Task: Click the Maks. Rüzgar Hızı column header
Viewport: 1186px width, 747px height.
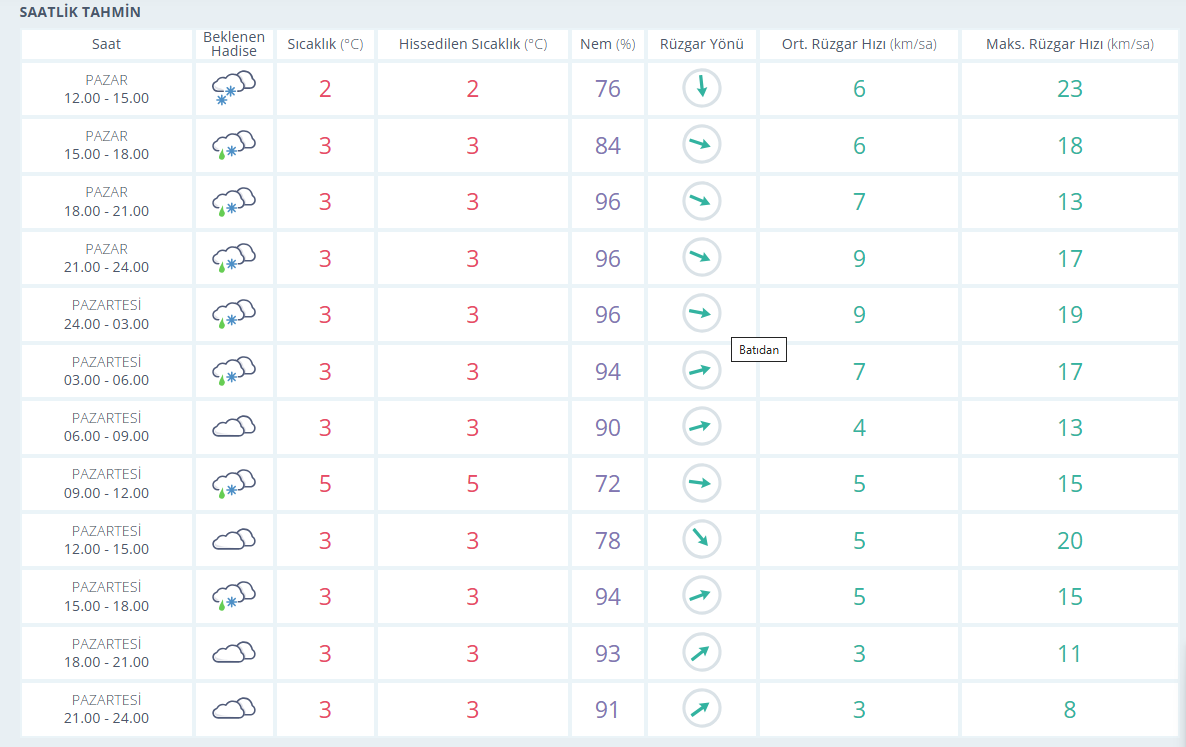Action: point(1070,44)
